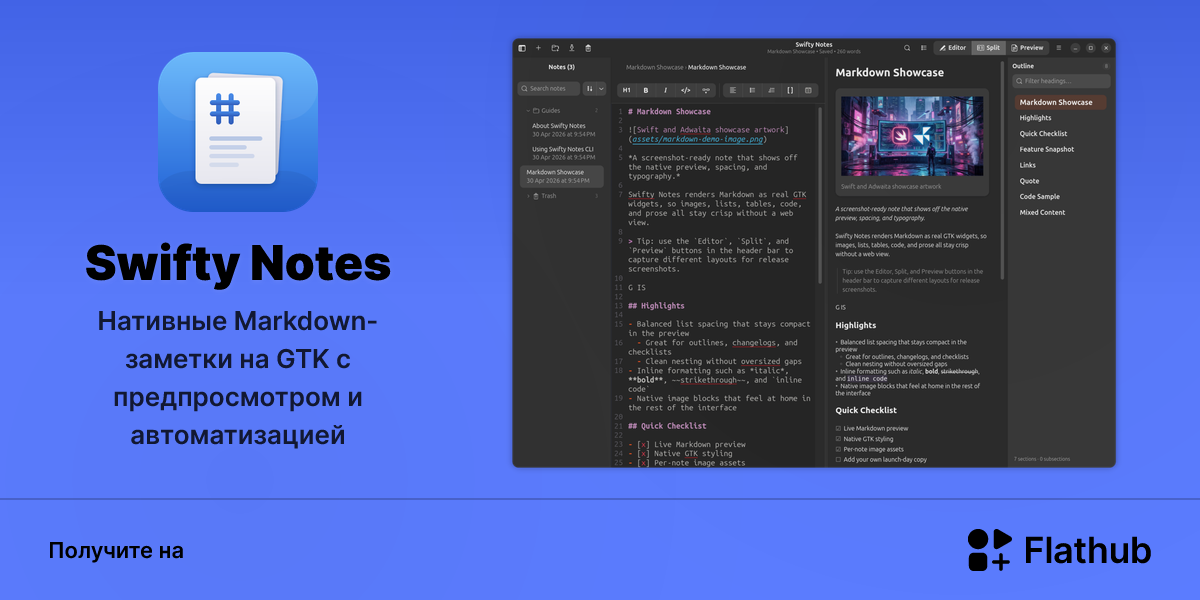Toggle the sidebar panel icon
The image size is (1200, 600).
[x=521, y=48]
